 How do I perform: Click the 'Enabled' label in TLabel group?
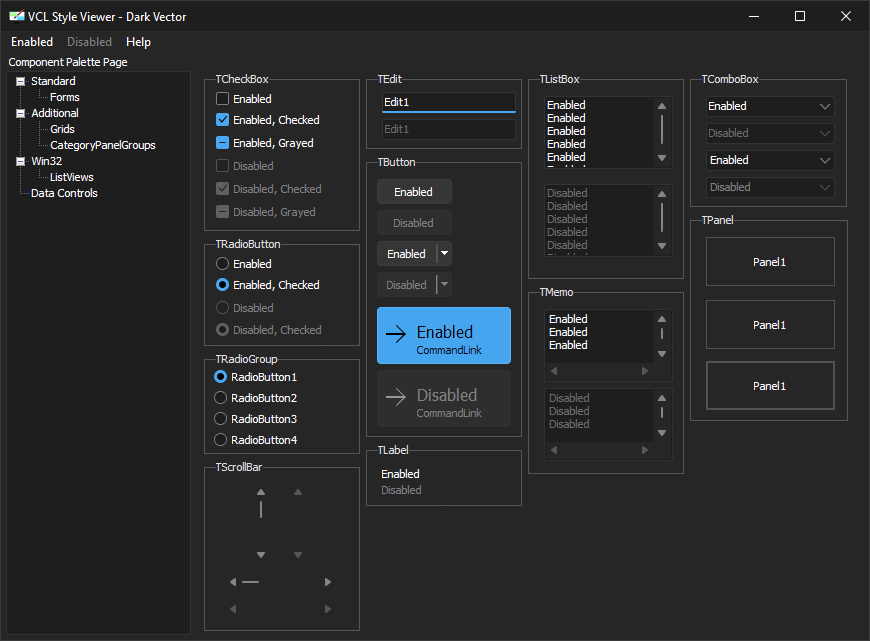click(400, 474)
